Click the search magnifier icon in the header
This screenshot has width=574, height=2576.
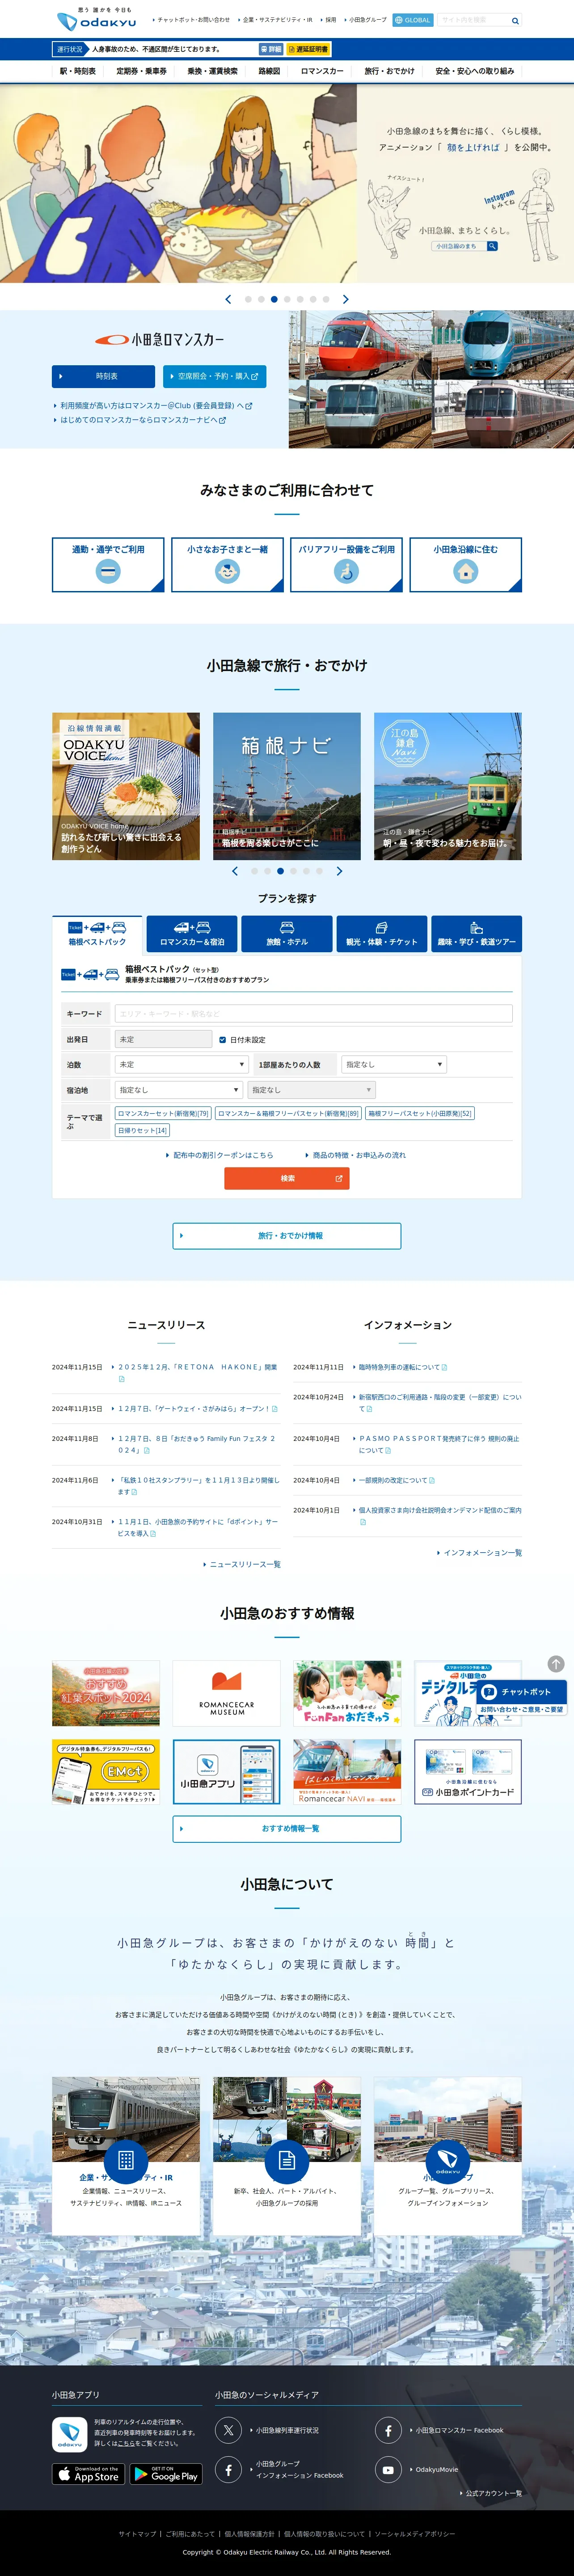[x=515, y=20]
